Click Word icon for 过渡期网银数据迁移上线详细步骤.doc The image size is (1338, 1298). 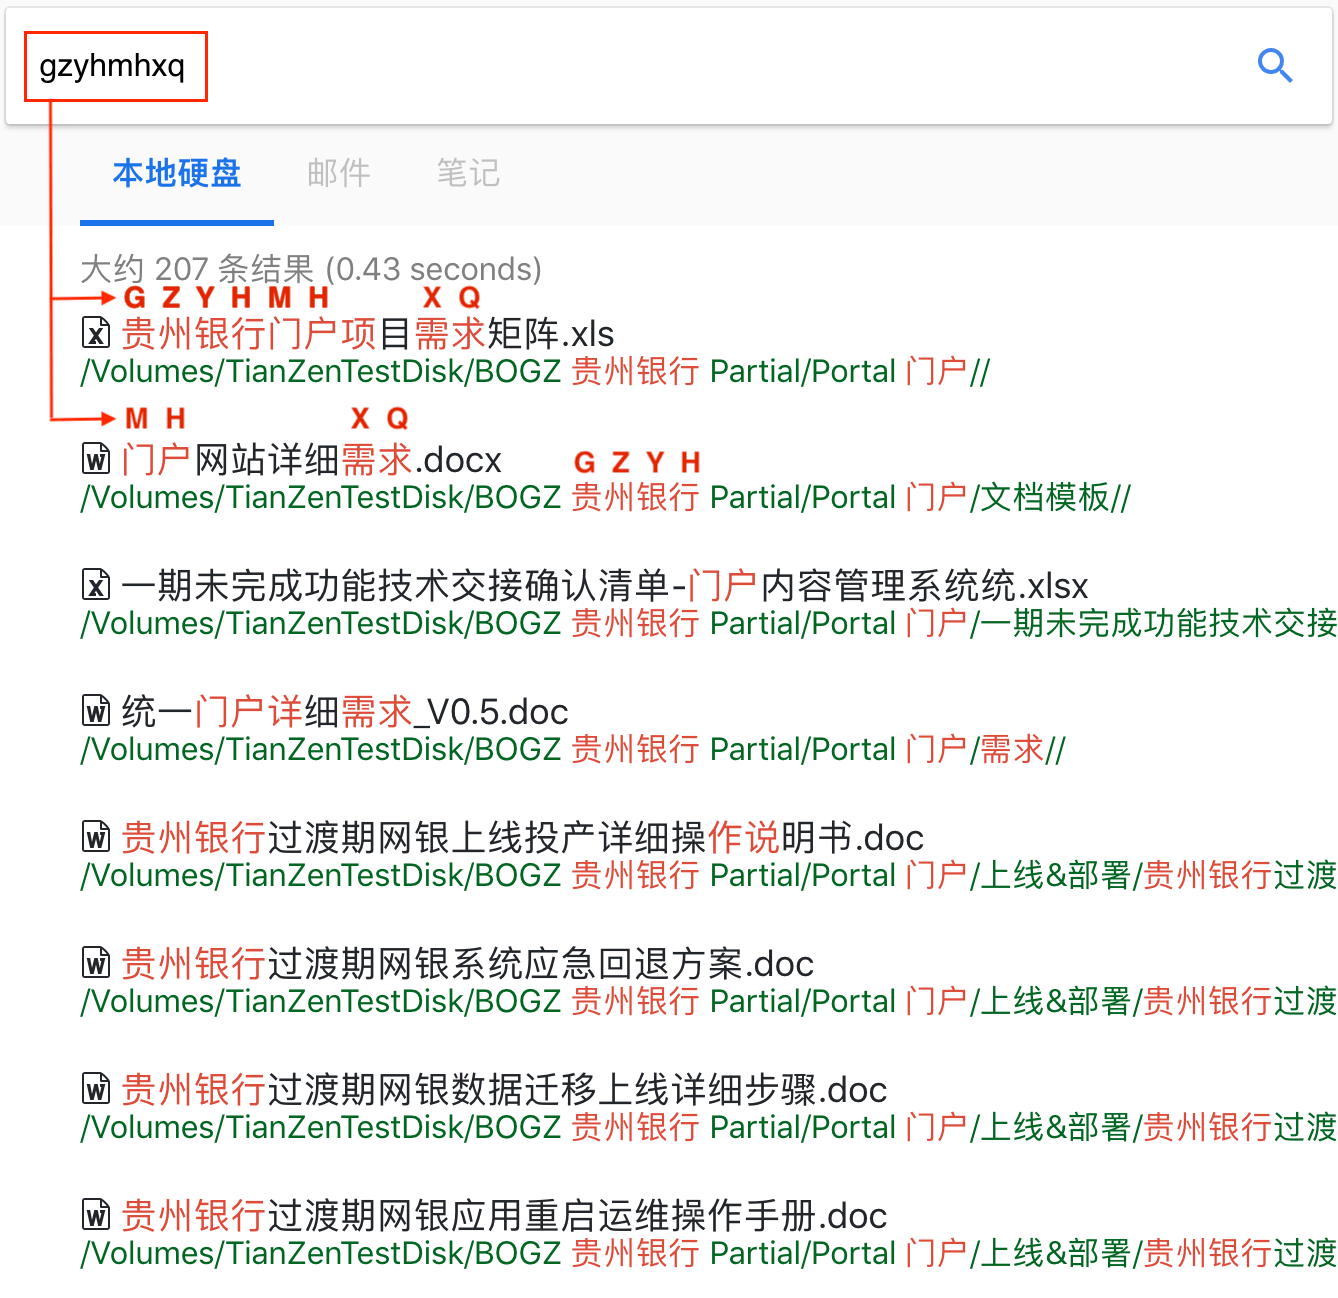point(96,1089)
